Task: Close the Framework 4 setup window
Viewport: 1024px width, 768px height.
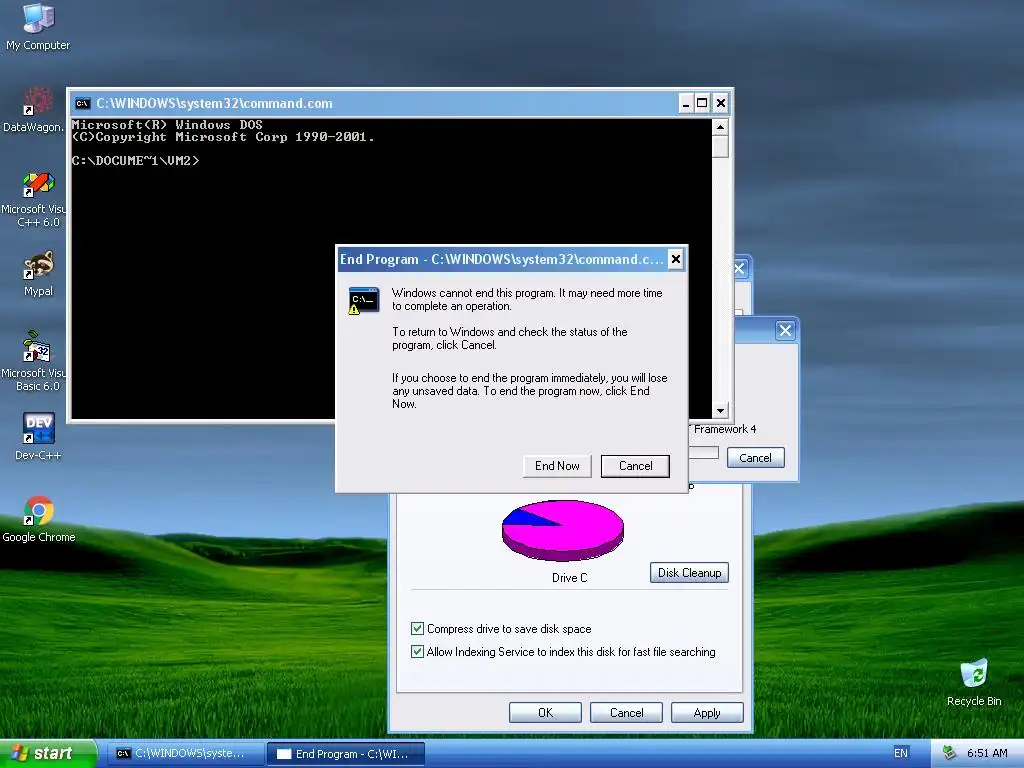Action: pyautogui.click(x=785, y=330)
